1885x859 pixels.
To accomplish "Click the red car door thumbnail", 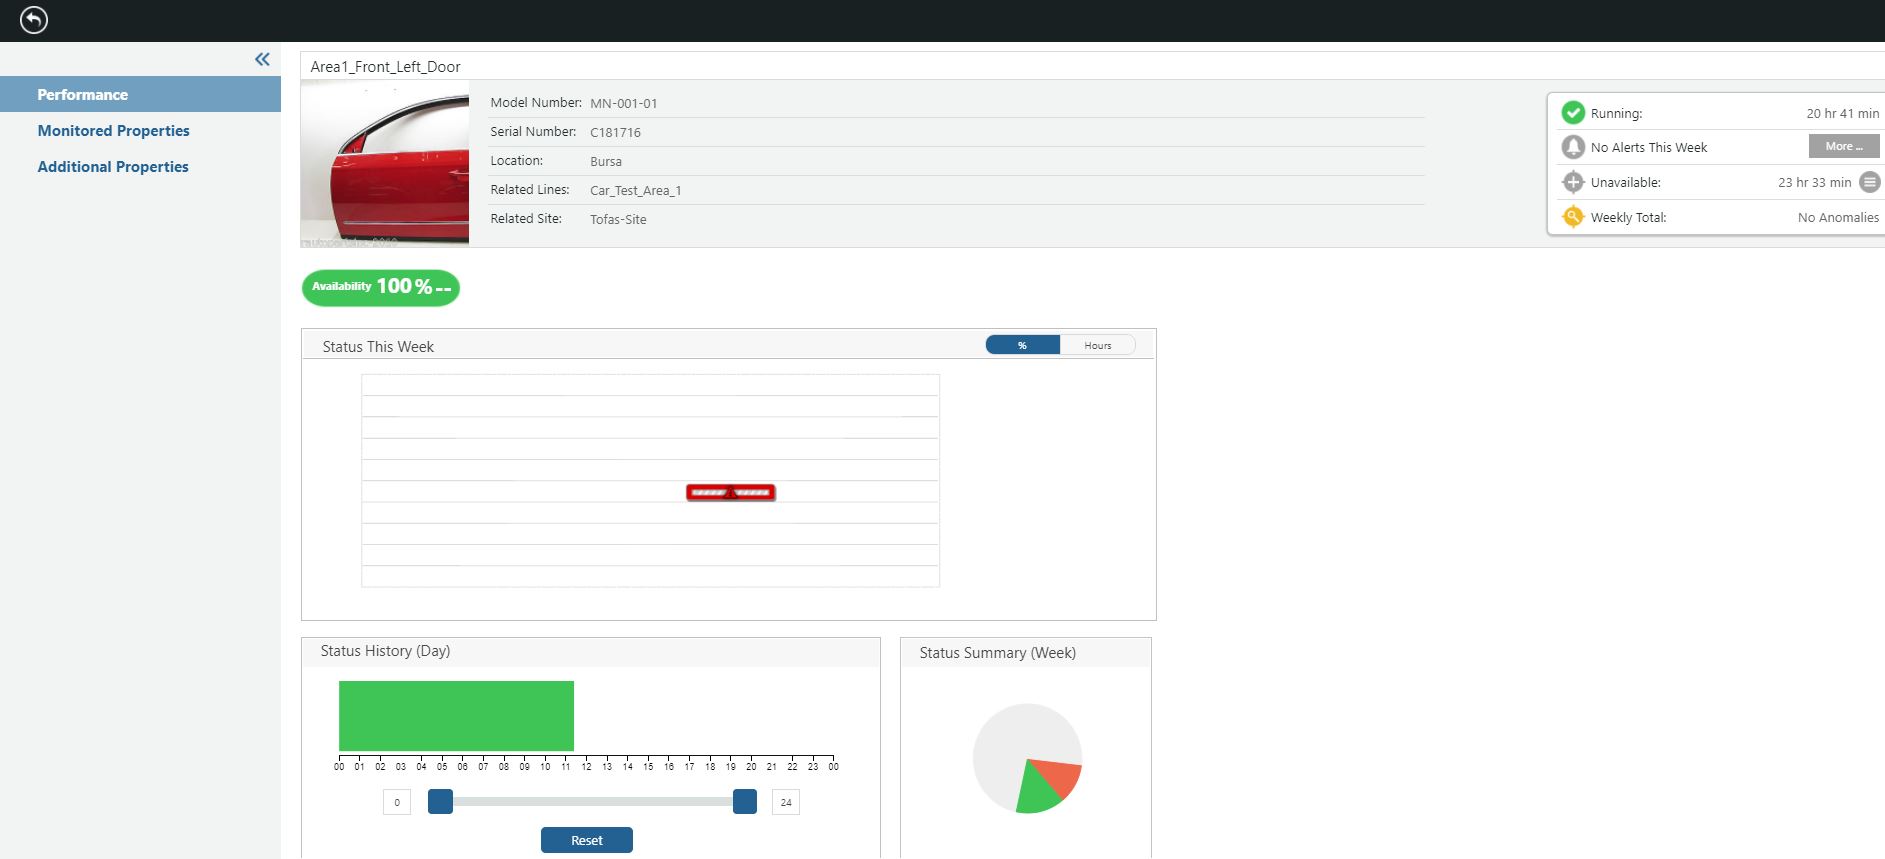I will click(385, 164).
